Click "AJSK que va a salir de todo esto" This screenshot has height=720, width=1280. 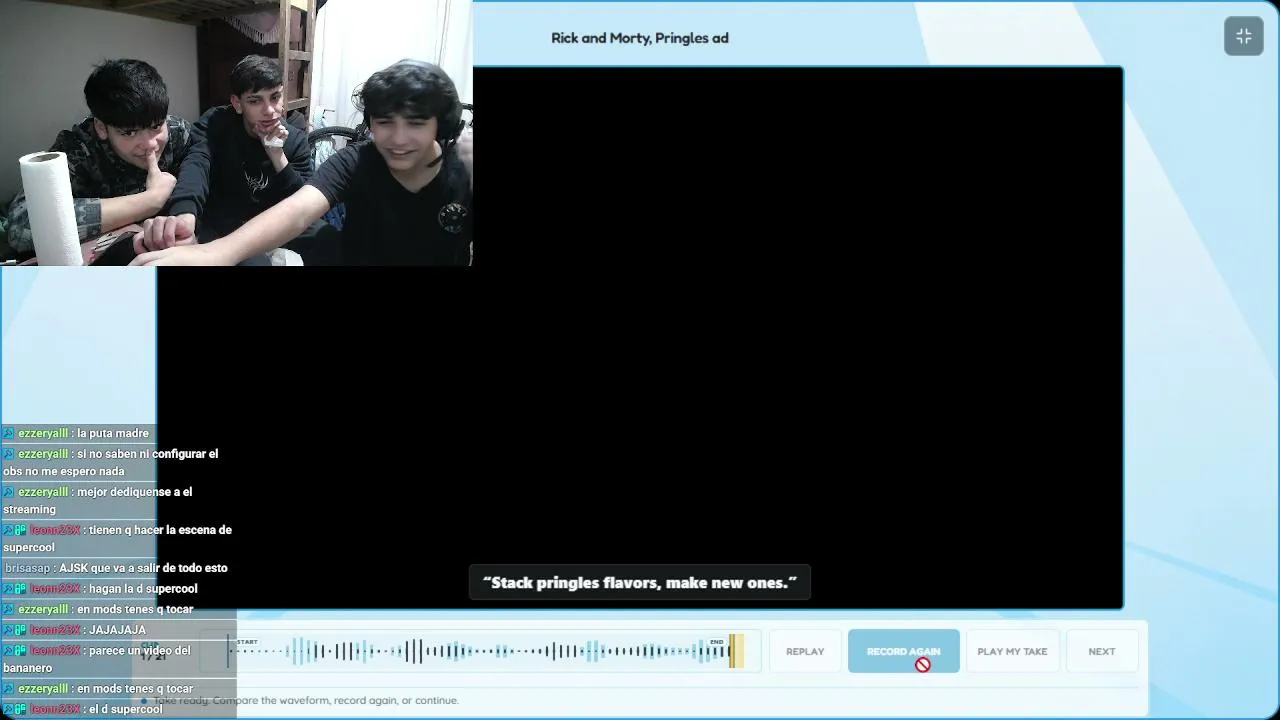(143, 568)
